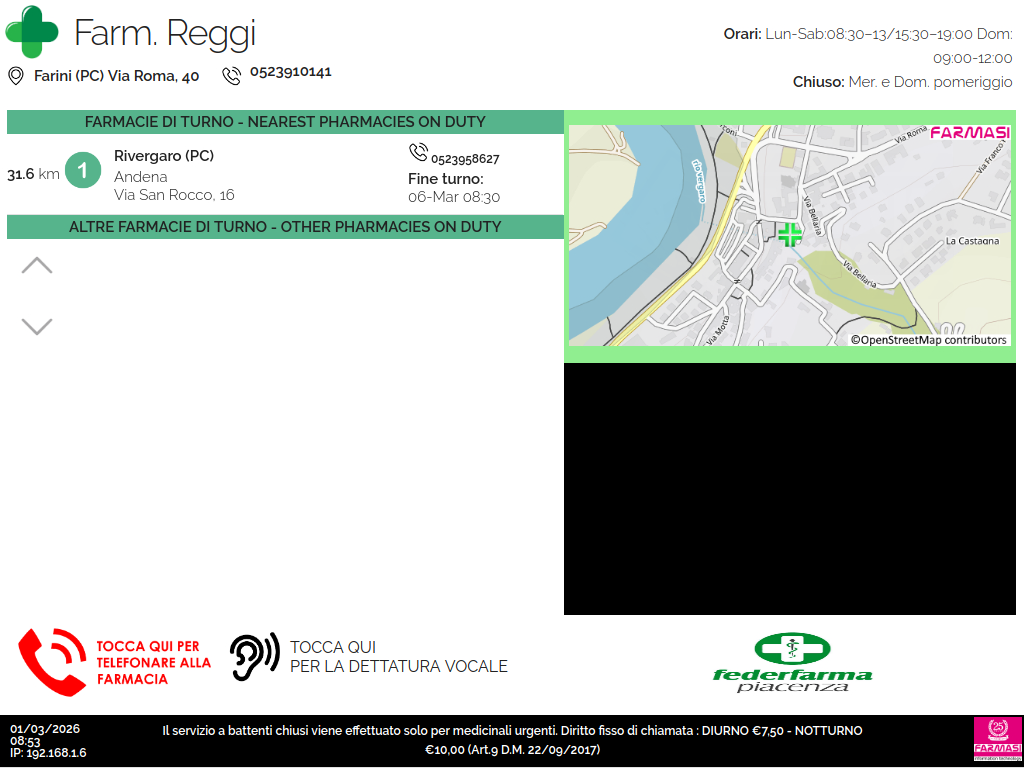This screenshot has height=768, width=1024.
Task: Select the Farmacie di Turno header
Action: [x=285, y=122]
